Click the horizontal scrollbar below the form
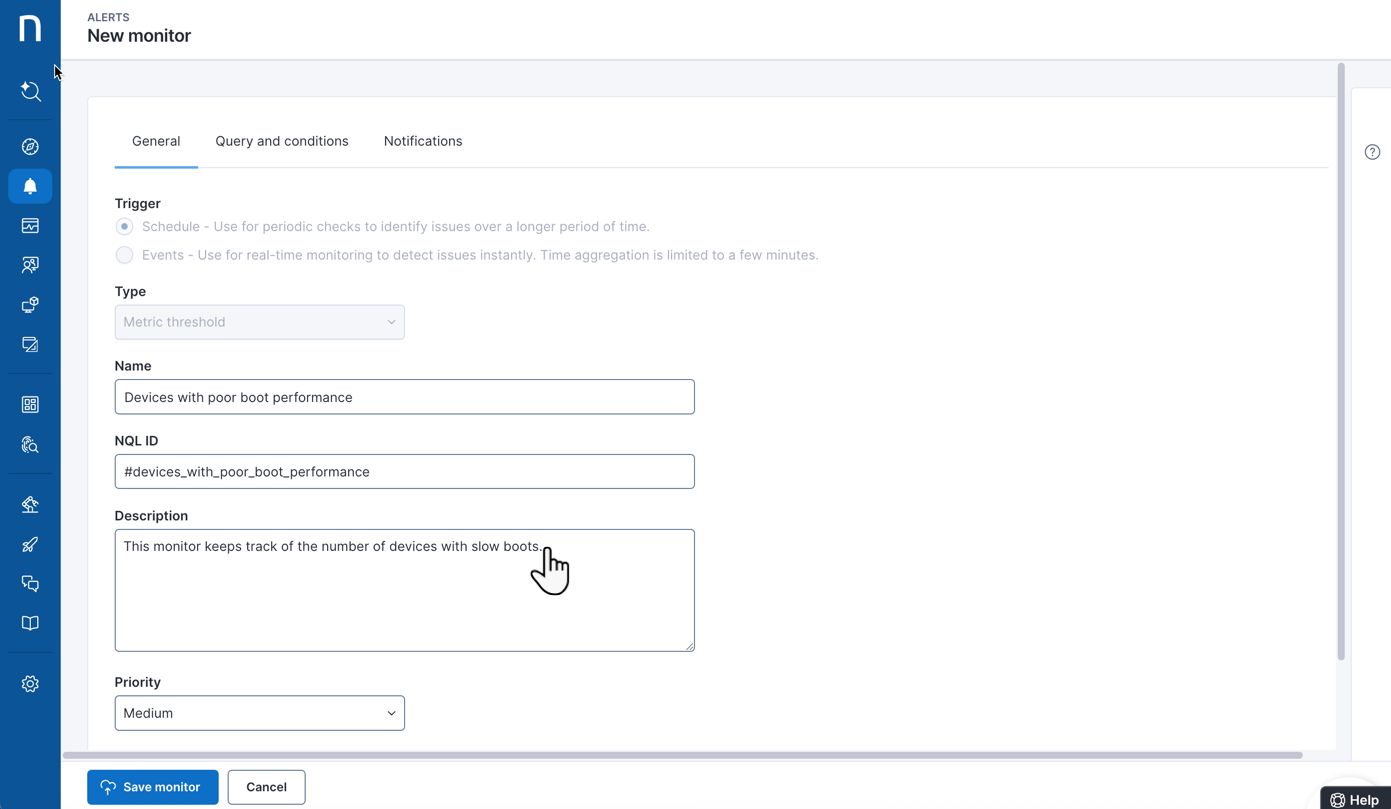1391x809 pixels. 682,755
